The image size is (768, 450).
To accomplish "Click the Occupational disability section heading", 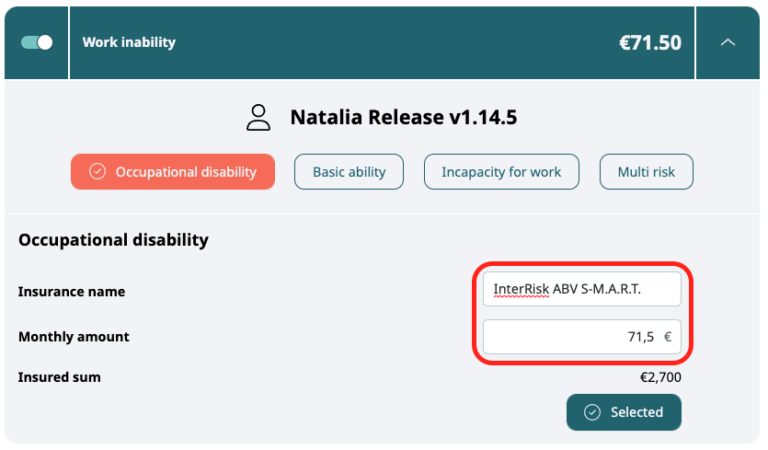I will tap(113, 240).
